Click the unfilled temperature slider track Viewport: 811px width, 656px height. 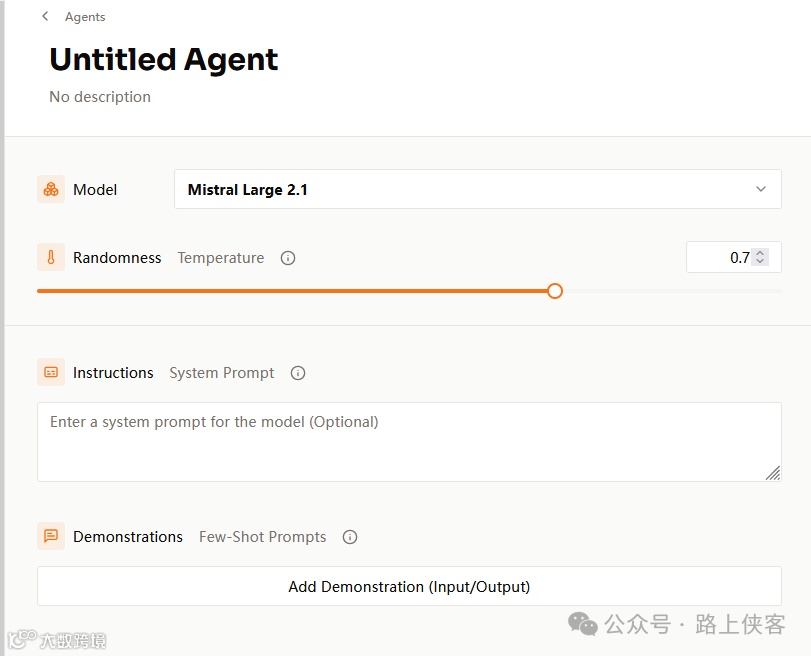pyautogui.click(x=670, y=291)
